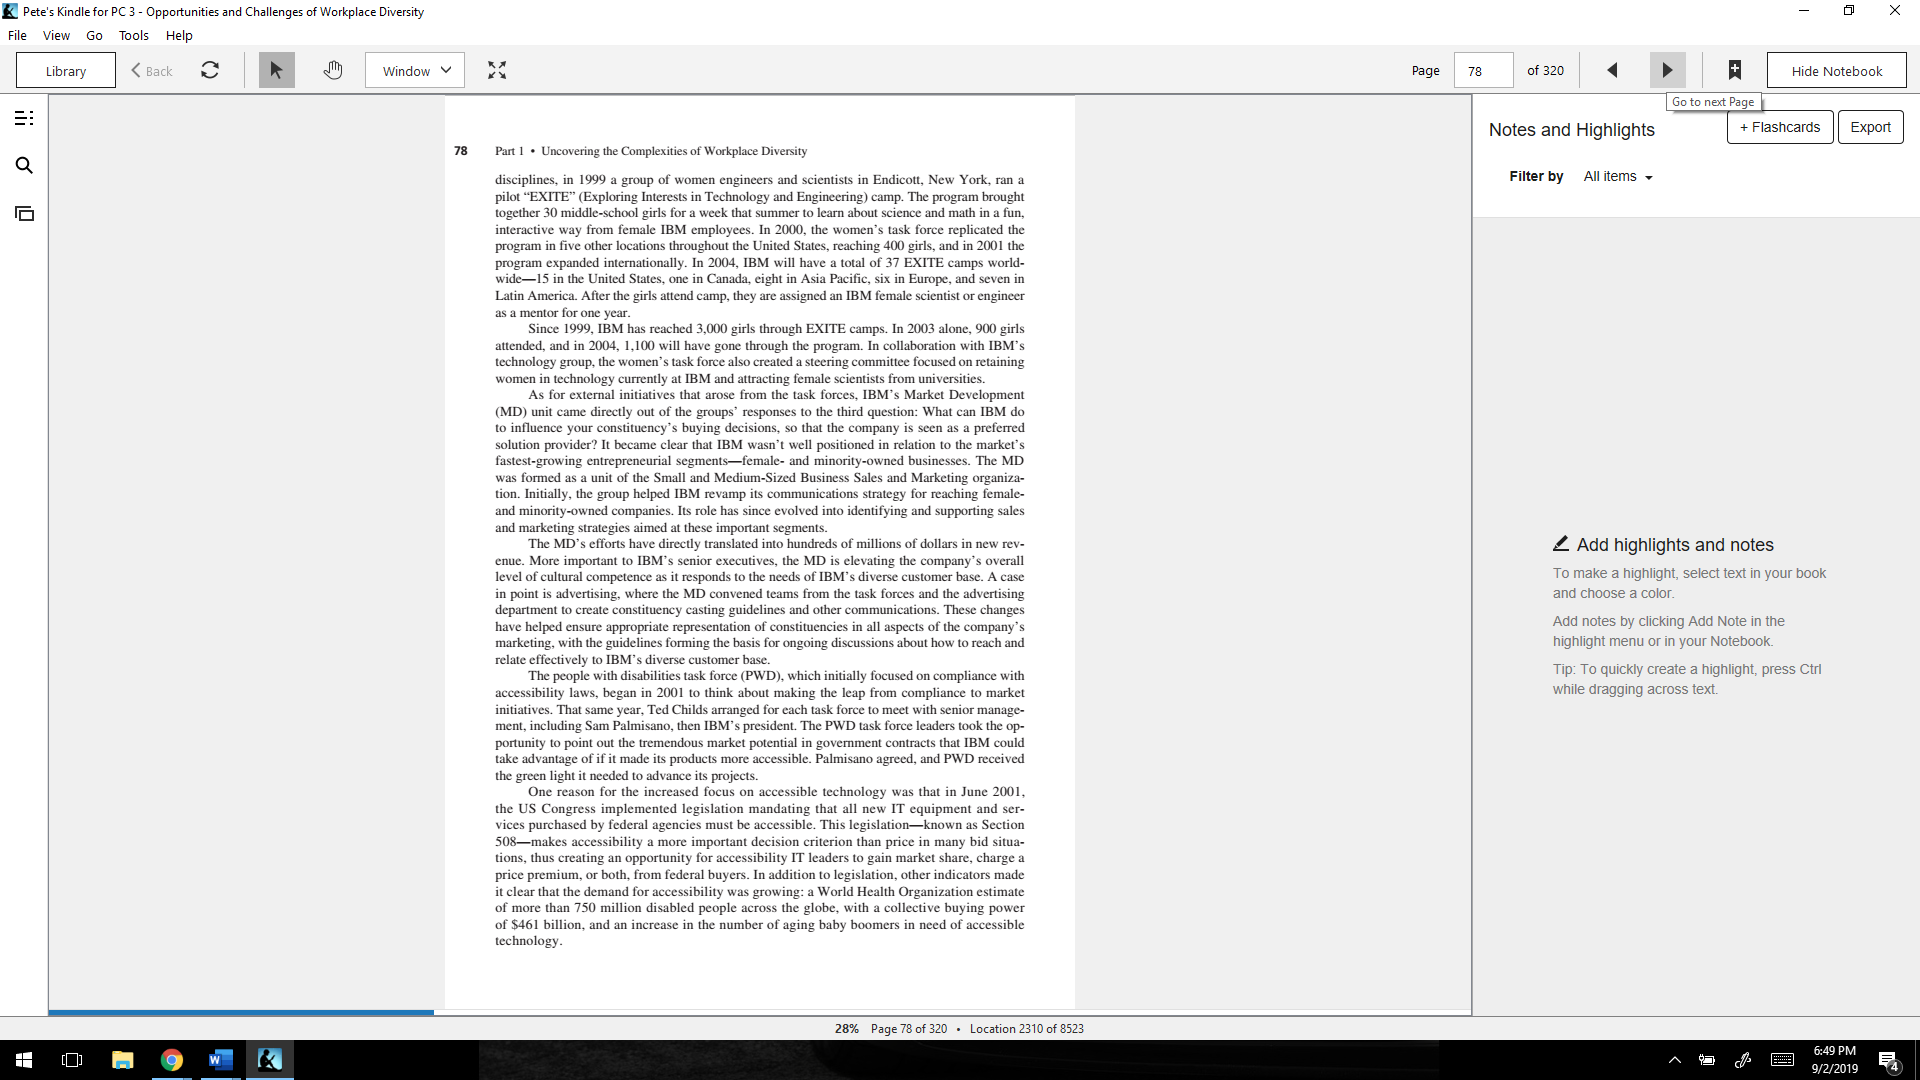Open the search magnifier in sidebar
The width and height of the screenshot is (1920, 1080).
pos(24,166)
